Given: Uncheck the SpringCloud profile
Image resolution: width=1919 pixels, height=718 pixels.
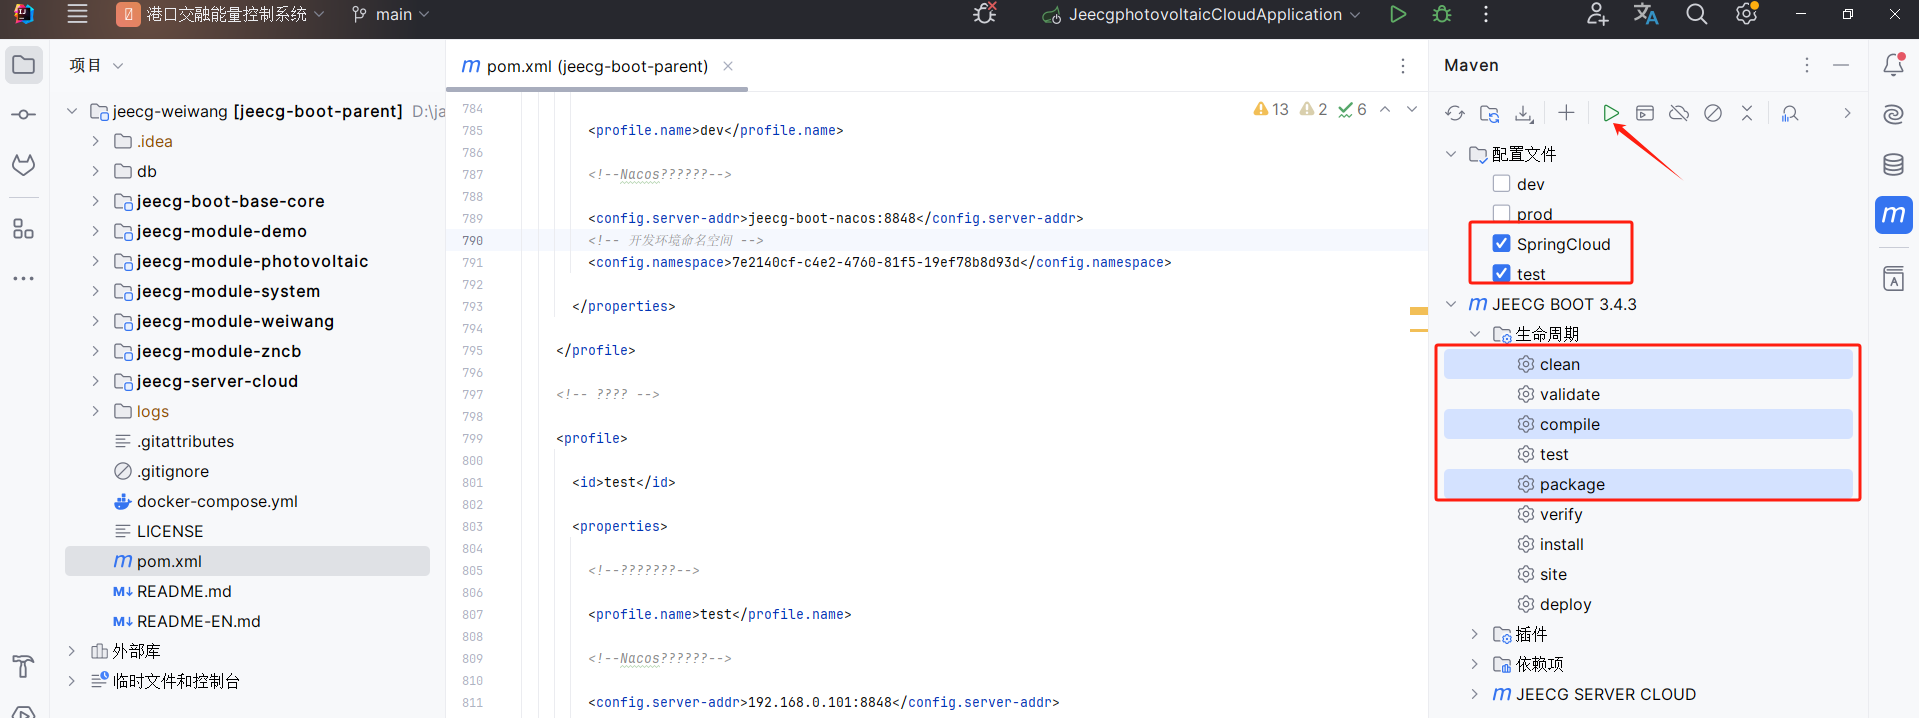Looking at the screenshot, I should point(1501,243).
